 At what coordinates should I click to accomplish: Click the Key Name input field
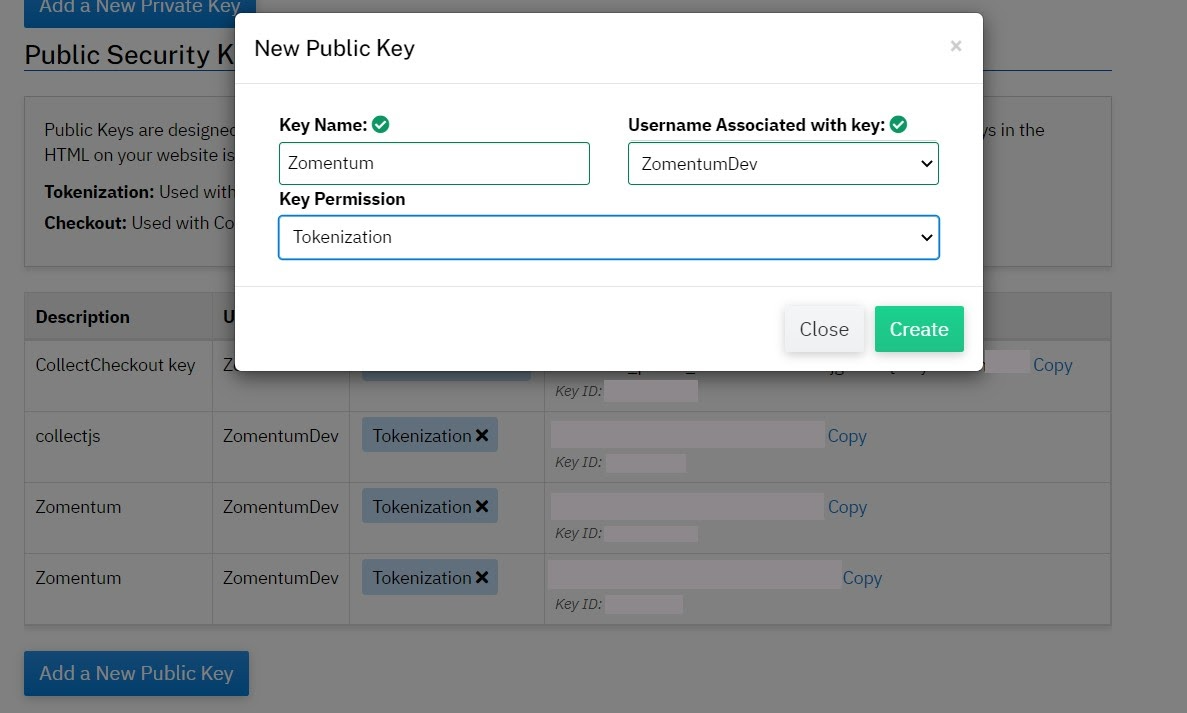click(434, 163)
